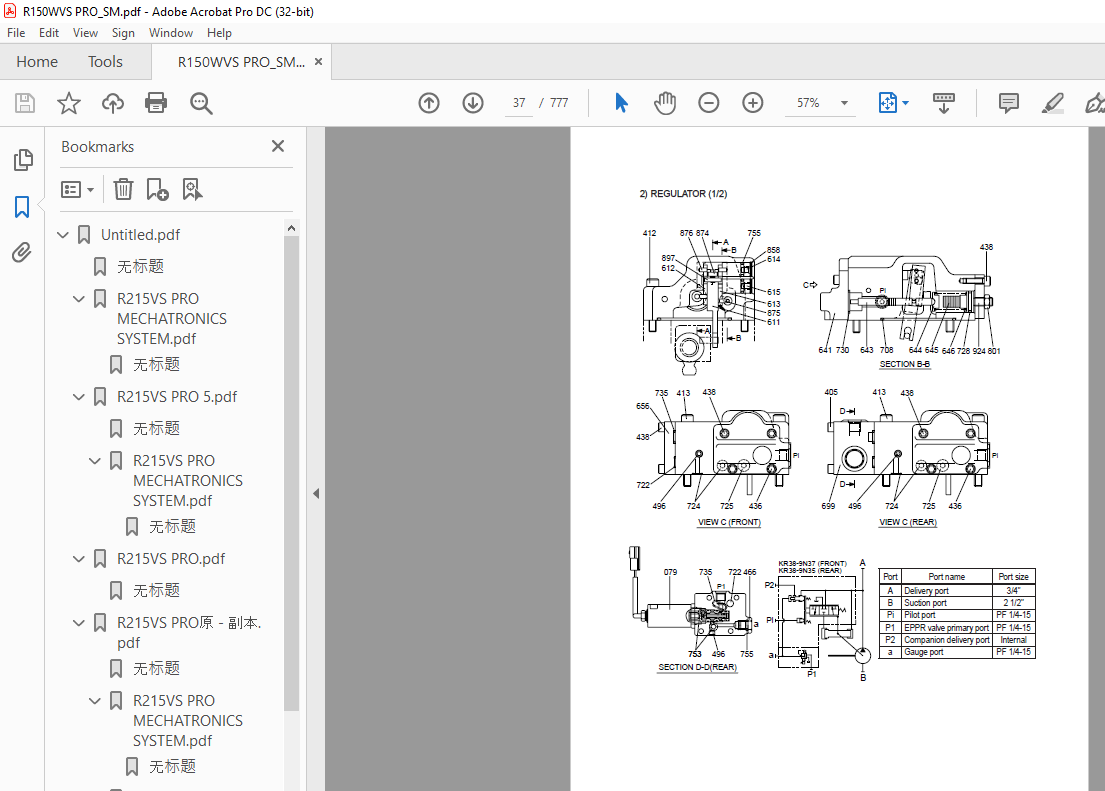Image resolution: width=1105 pixels, height=791 pixels.
Task: Select the R150WVS PRO_SM document tab
Action: (241, 62)
